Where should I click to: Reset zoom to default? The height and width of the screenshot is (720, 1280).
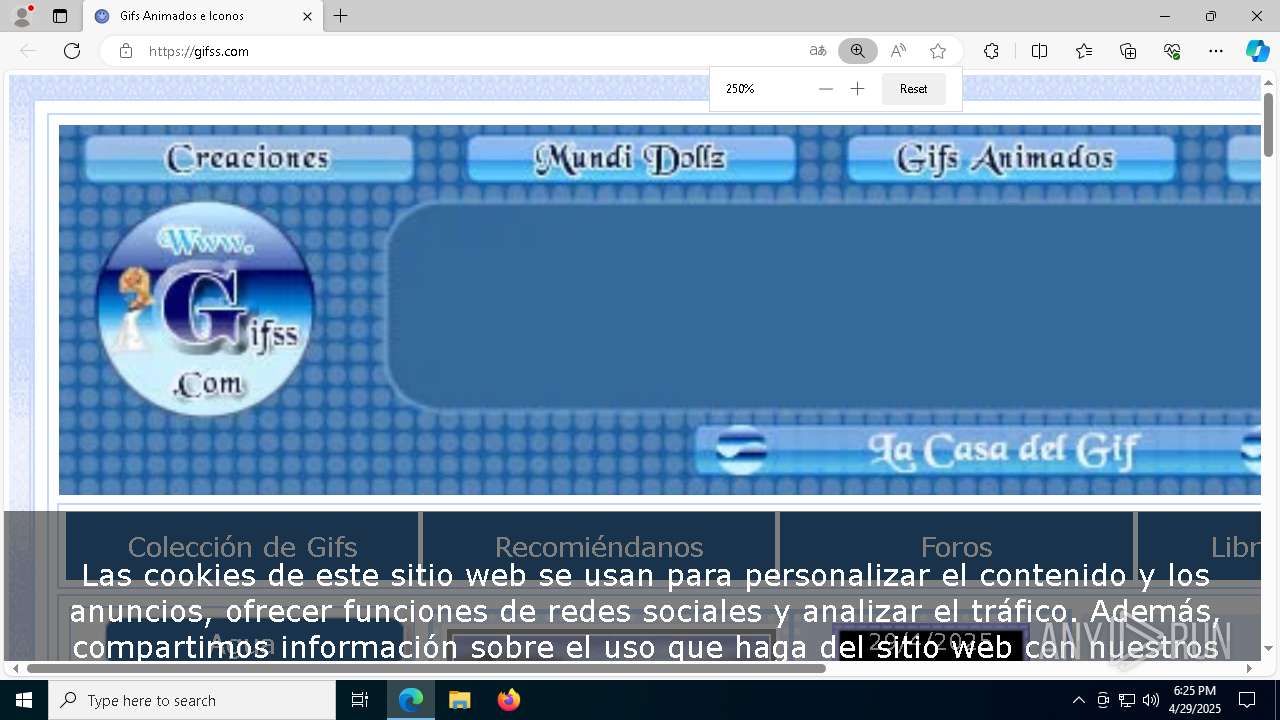913,89
